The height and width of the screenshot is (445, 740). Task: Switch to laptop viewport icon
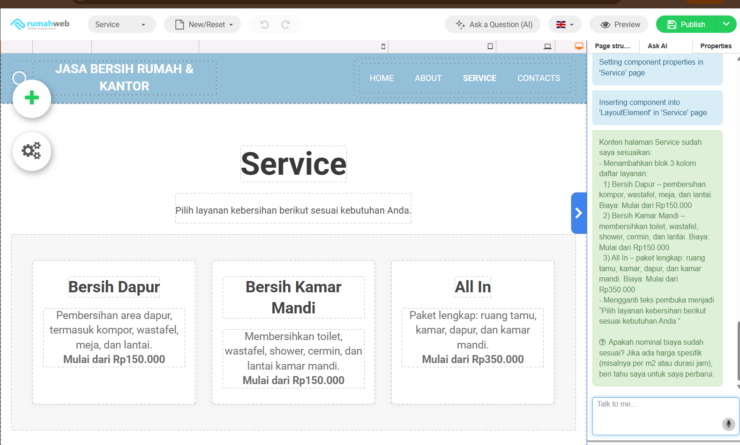[547, 46]
